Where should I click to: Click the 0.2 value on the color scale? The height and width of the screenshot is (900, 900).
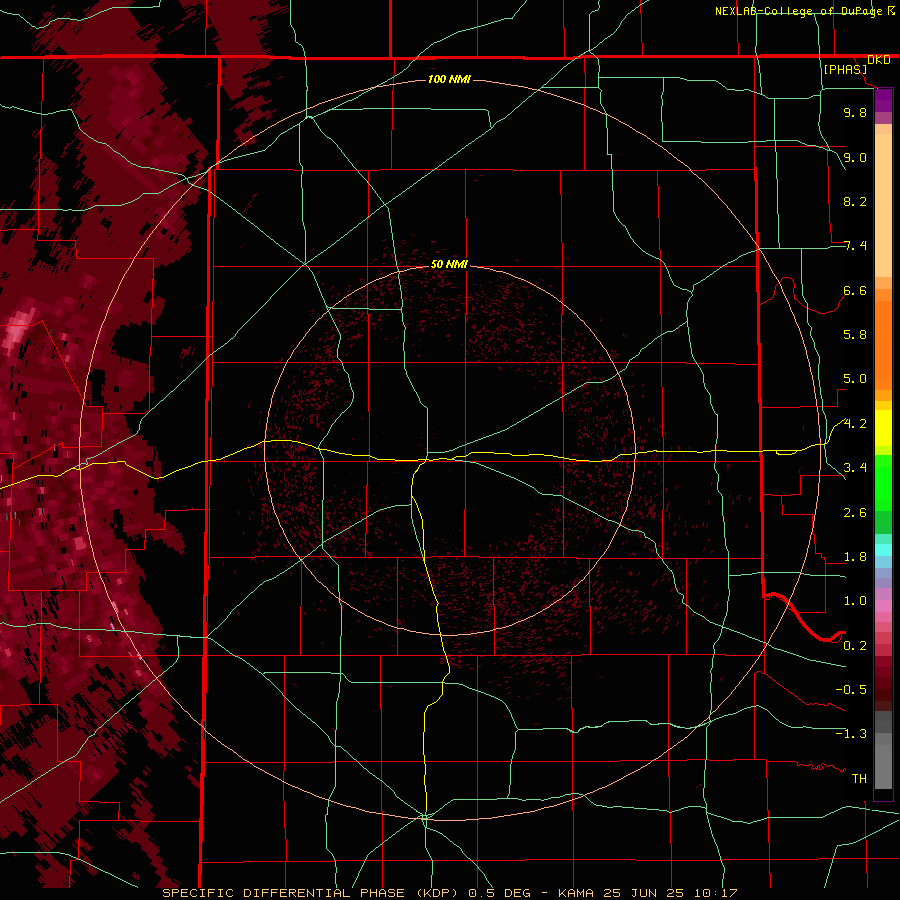[855, 646]
